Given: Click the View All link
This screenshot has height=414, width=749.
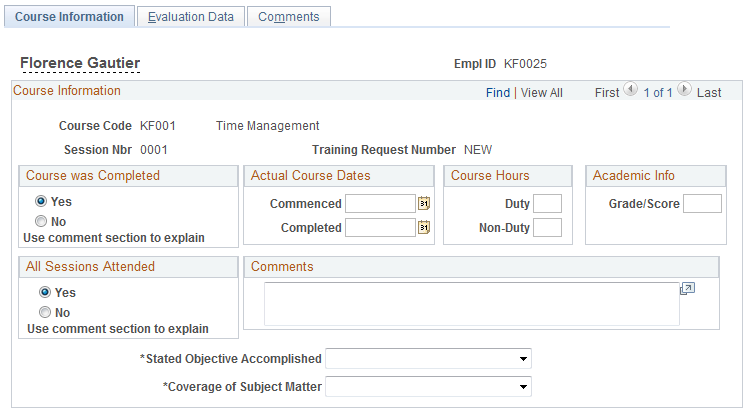Looking at the screenshot, I should pos(541,93).
